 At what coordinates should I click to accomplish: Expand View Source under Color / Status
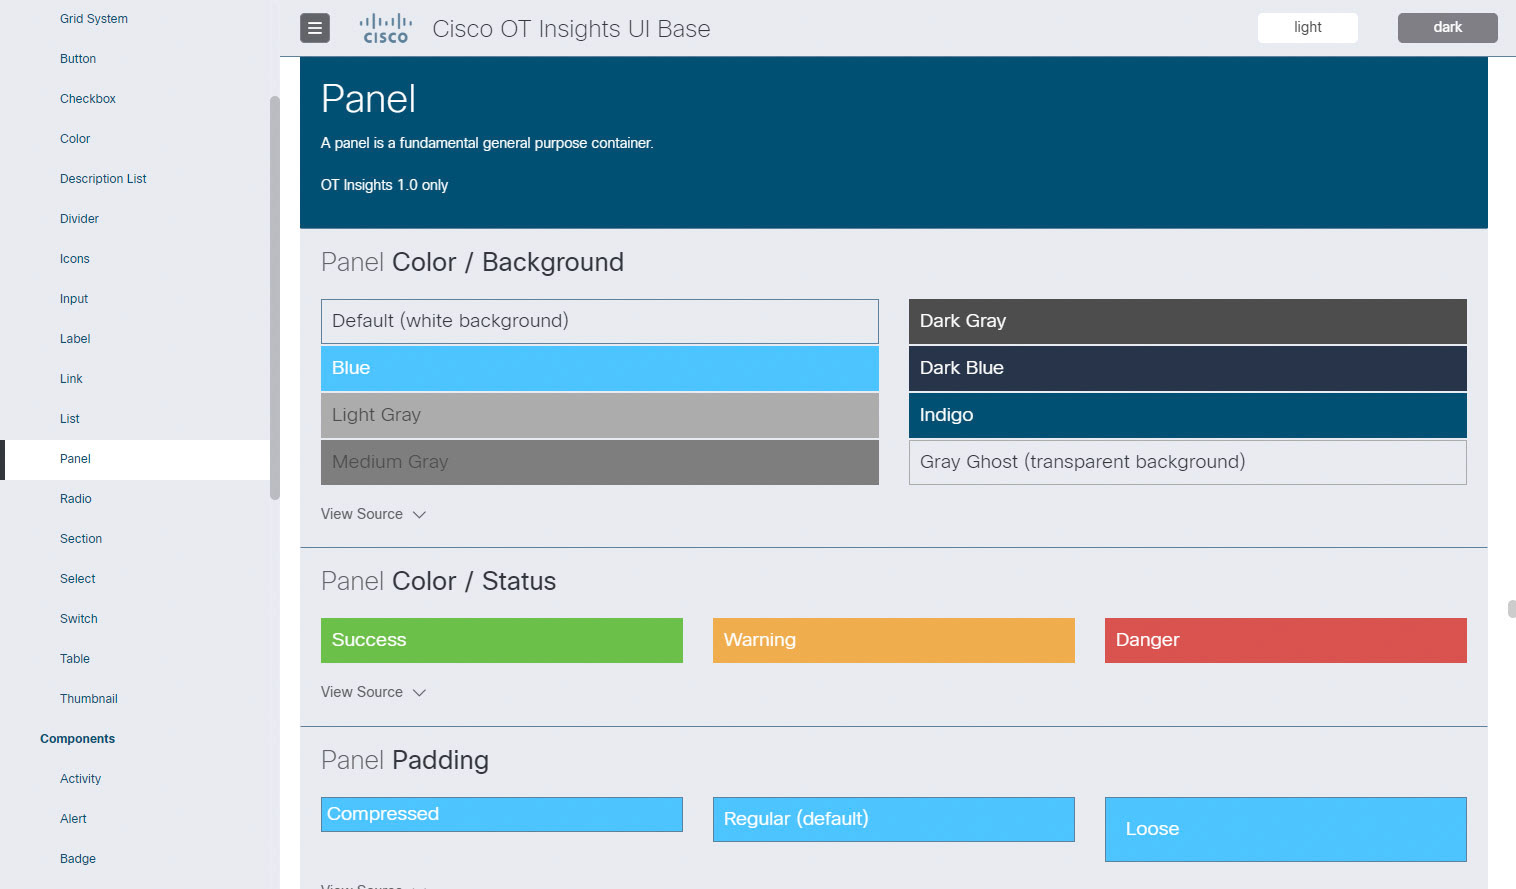[x=373, y=692]
